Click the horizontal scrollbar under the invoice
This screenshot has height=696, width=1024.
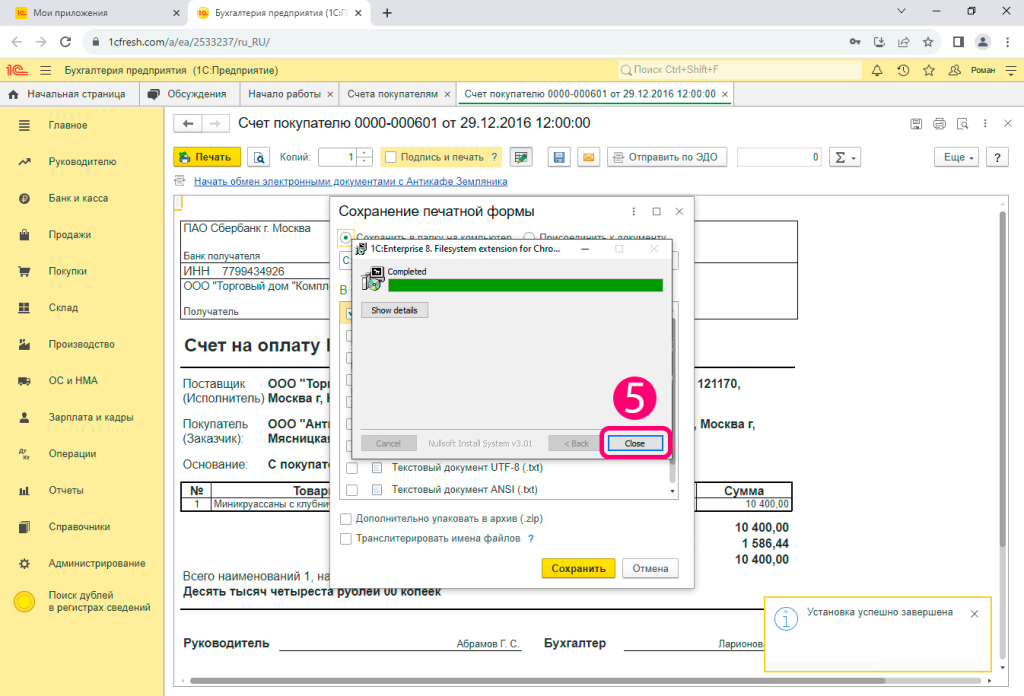(x=536, y=681)
